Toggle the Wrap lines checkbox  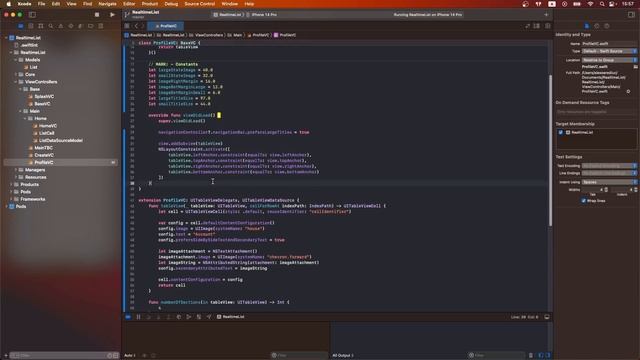(x=583, y=201)
